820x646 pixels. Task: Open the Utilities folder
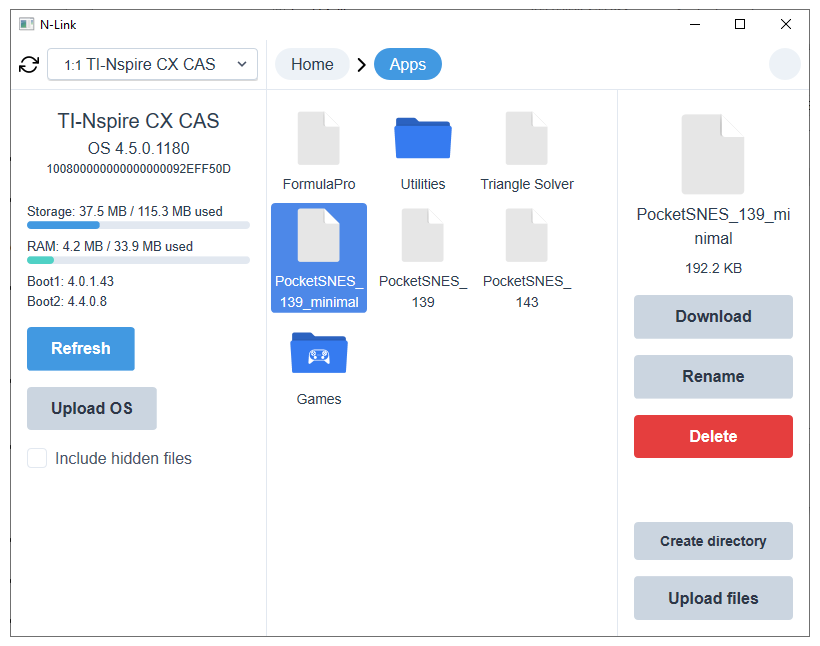[x=423, y=151]
